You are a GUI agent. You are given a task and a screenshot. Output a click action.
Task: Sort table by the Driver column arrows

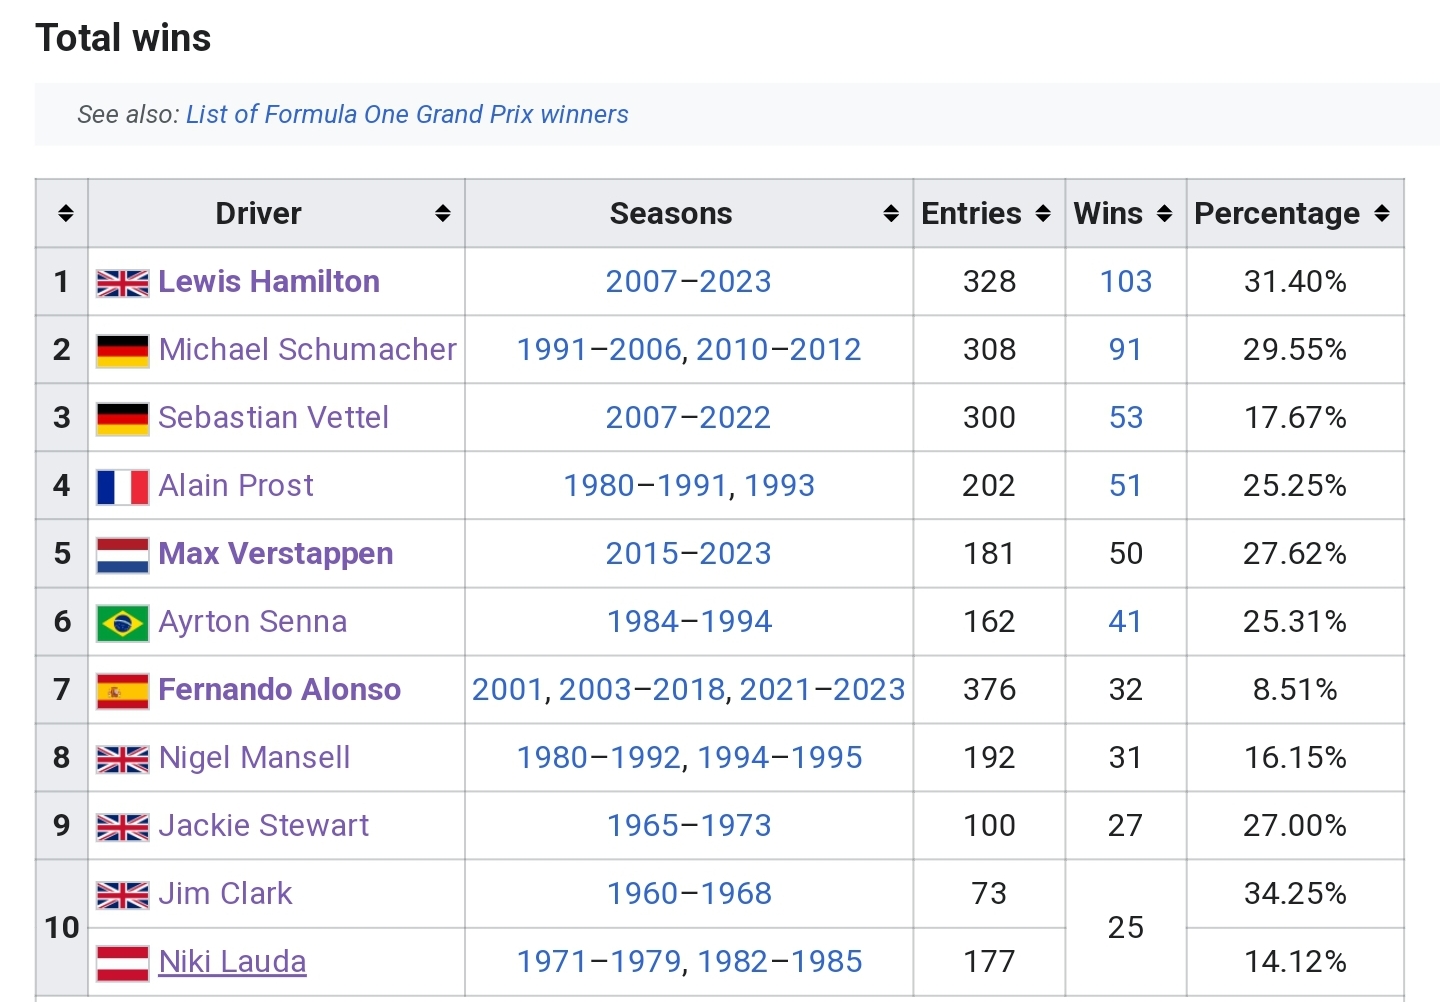tap(442, 213)
